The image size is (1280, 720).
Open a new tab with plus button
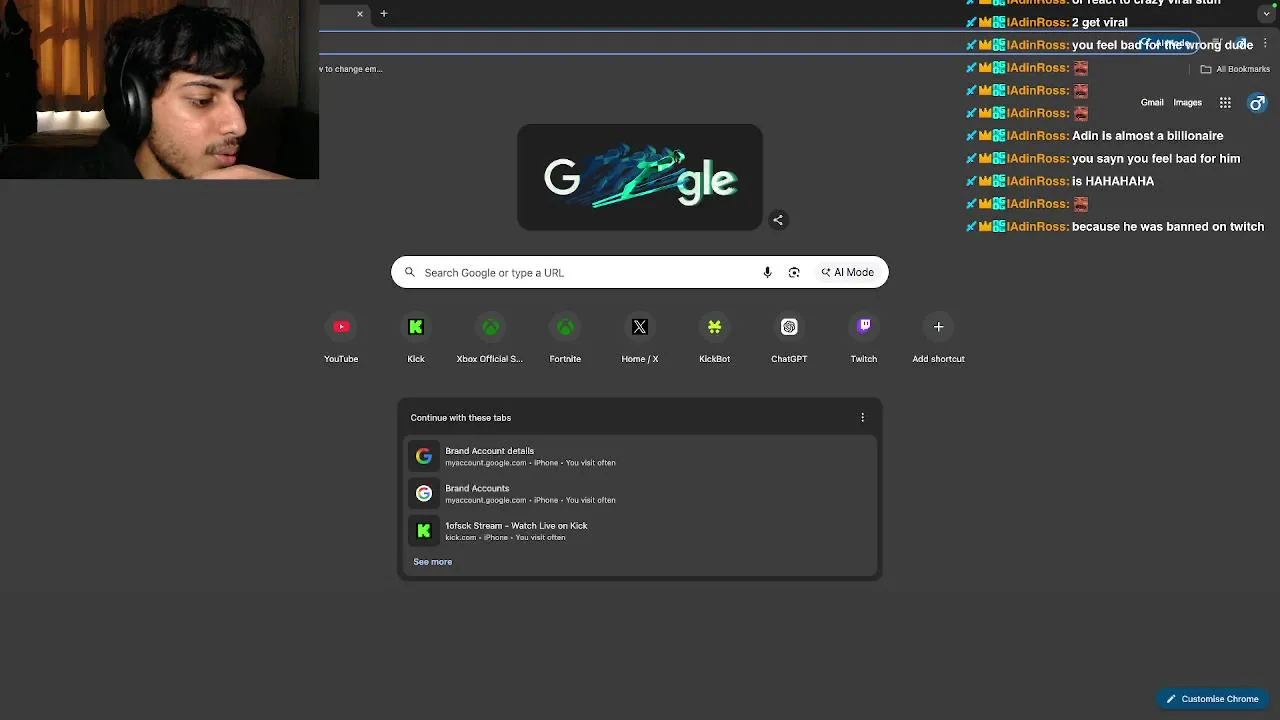point(383,14)
